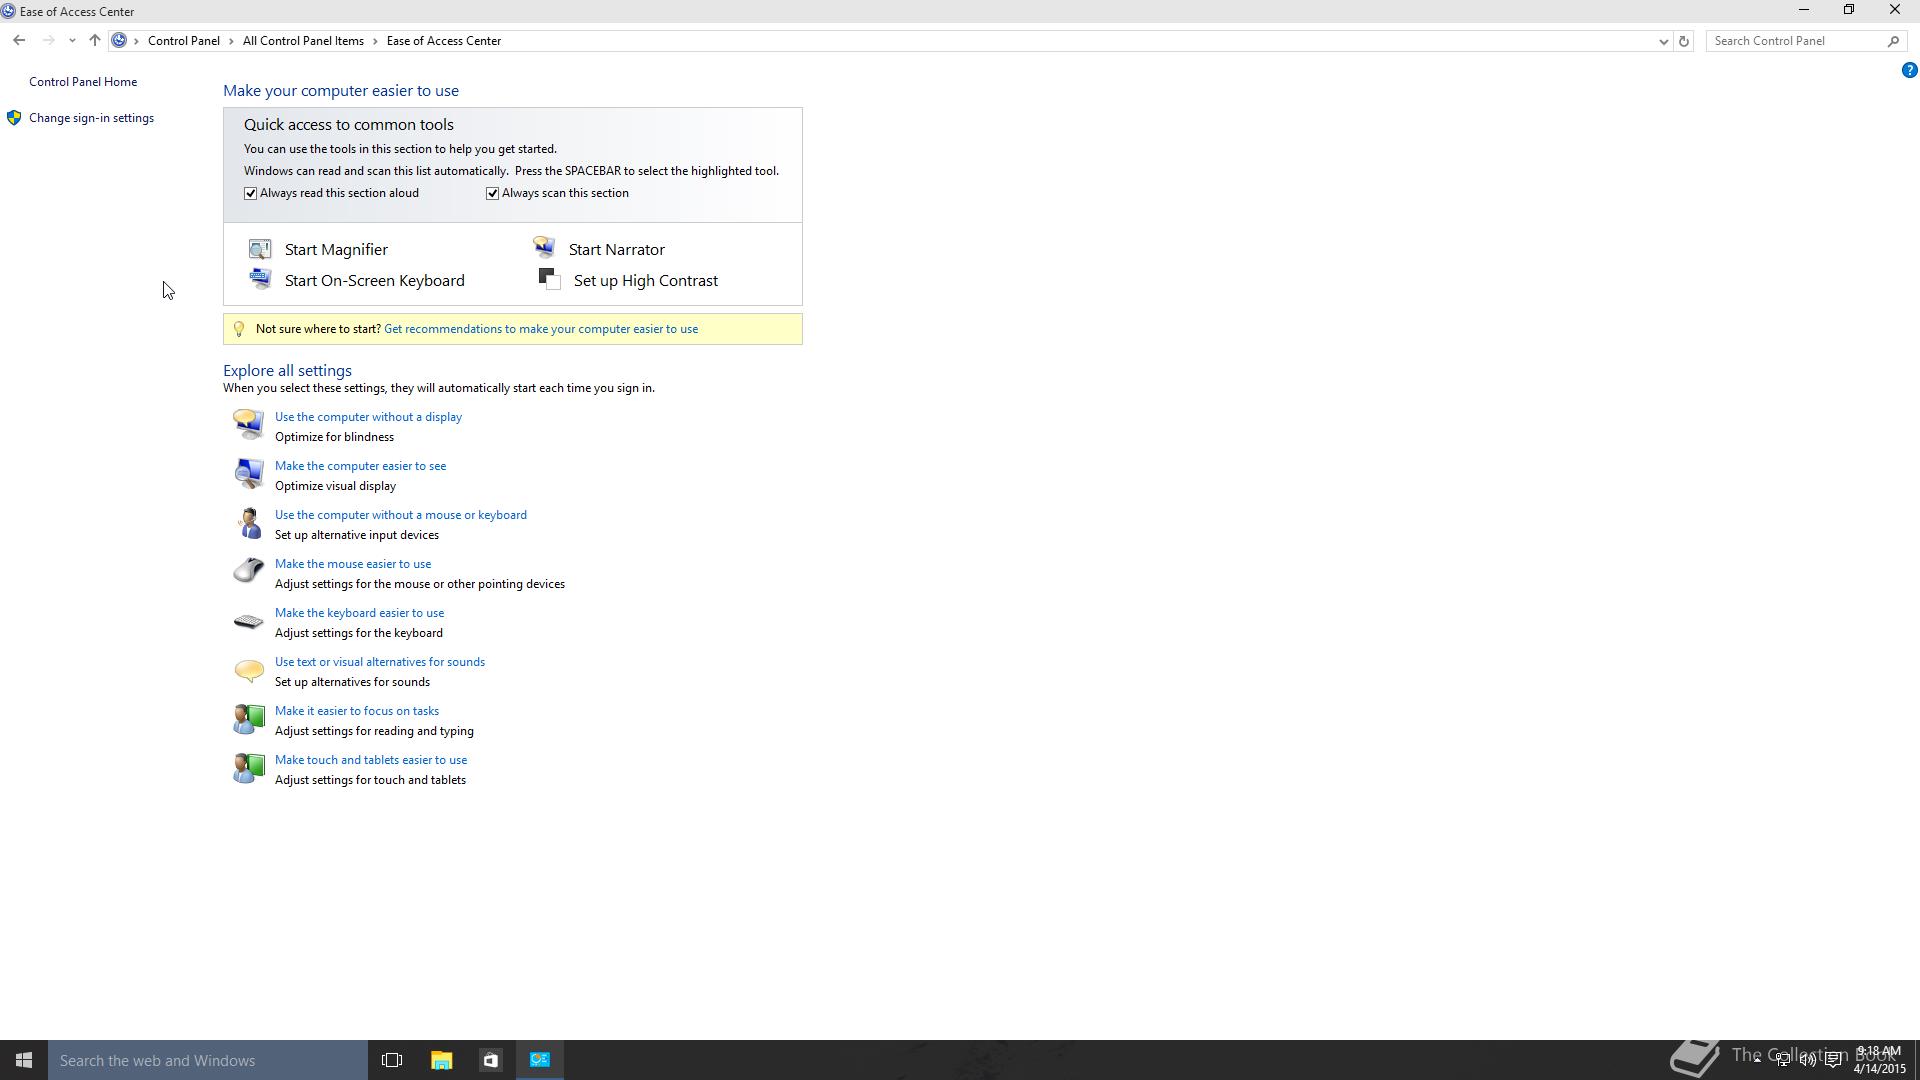The width and height of the screenshot is (1920, 1080).
Task: Open 'Make the keyboard easier to use' link
Action: [359, 613]
